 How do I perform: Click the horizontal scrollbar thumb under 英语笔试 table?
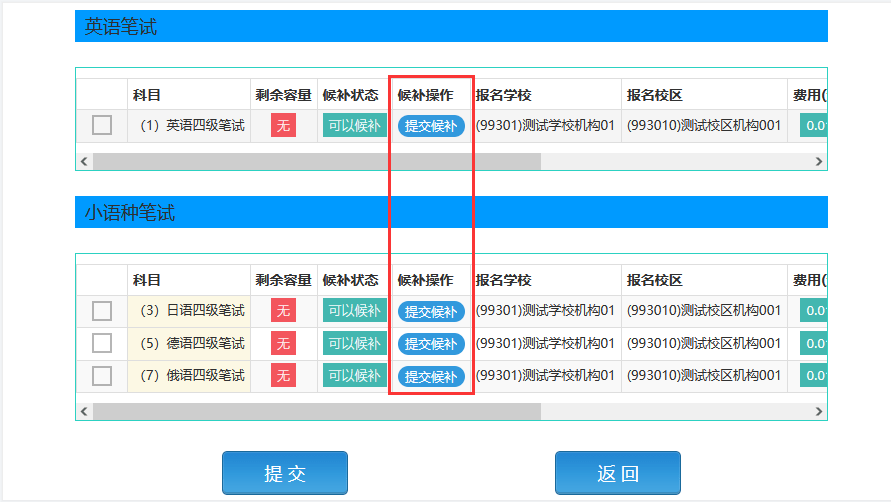pos(317,161)
